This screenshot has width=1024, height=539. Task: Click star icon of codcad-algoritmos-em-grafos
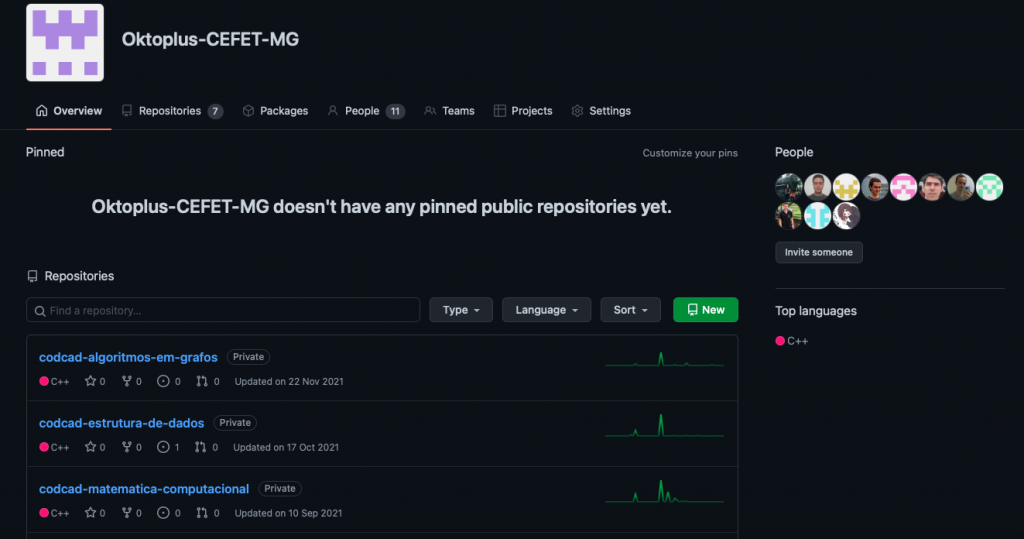tap(90, 381)
